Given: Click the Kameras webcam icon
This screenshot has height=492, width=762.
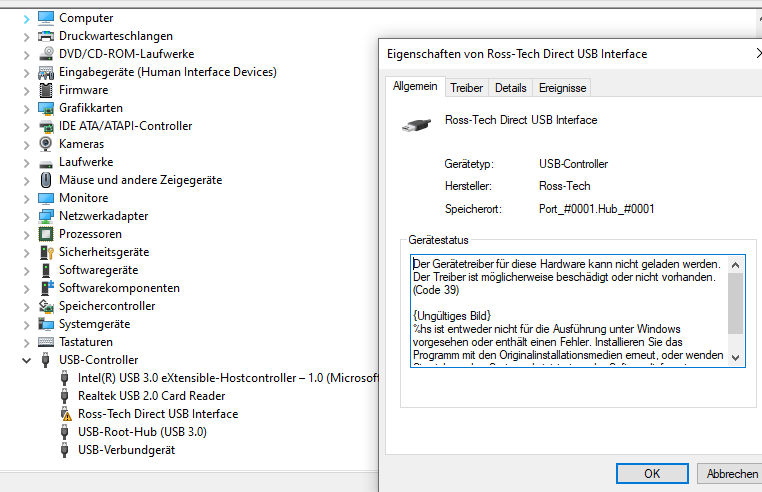Looking at the screenshot, I should [46, 144].
